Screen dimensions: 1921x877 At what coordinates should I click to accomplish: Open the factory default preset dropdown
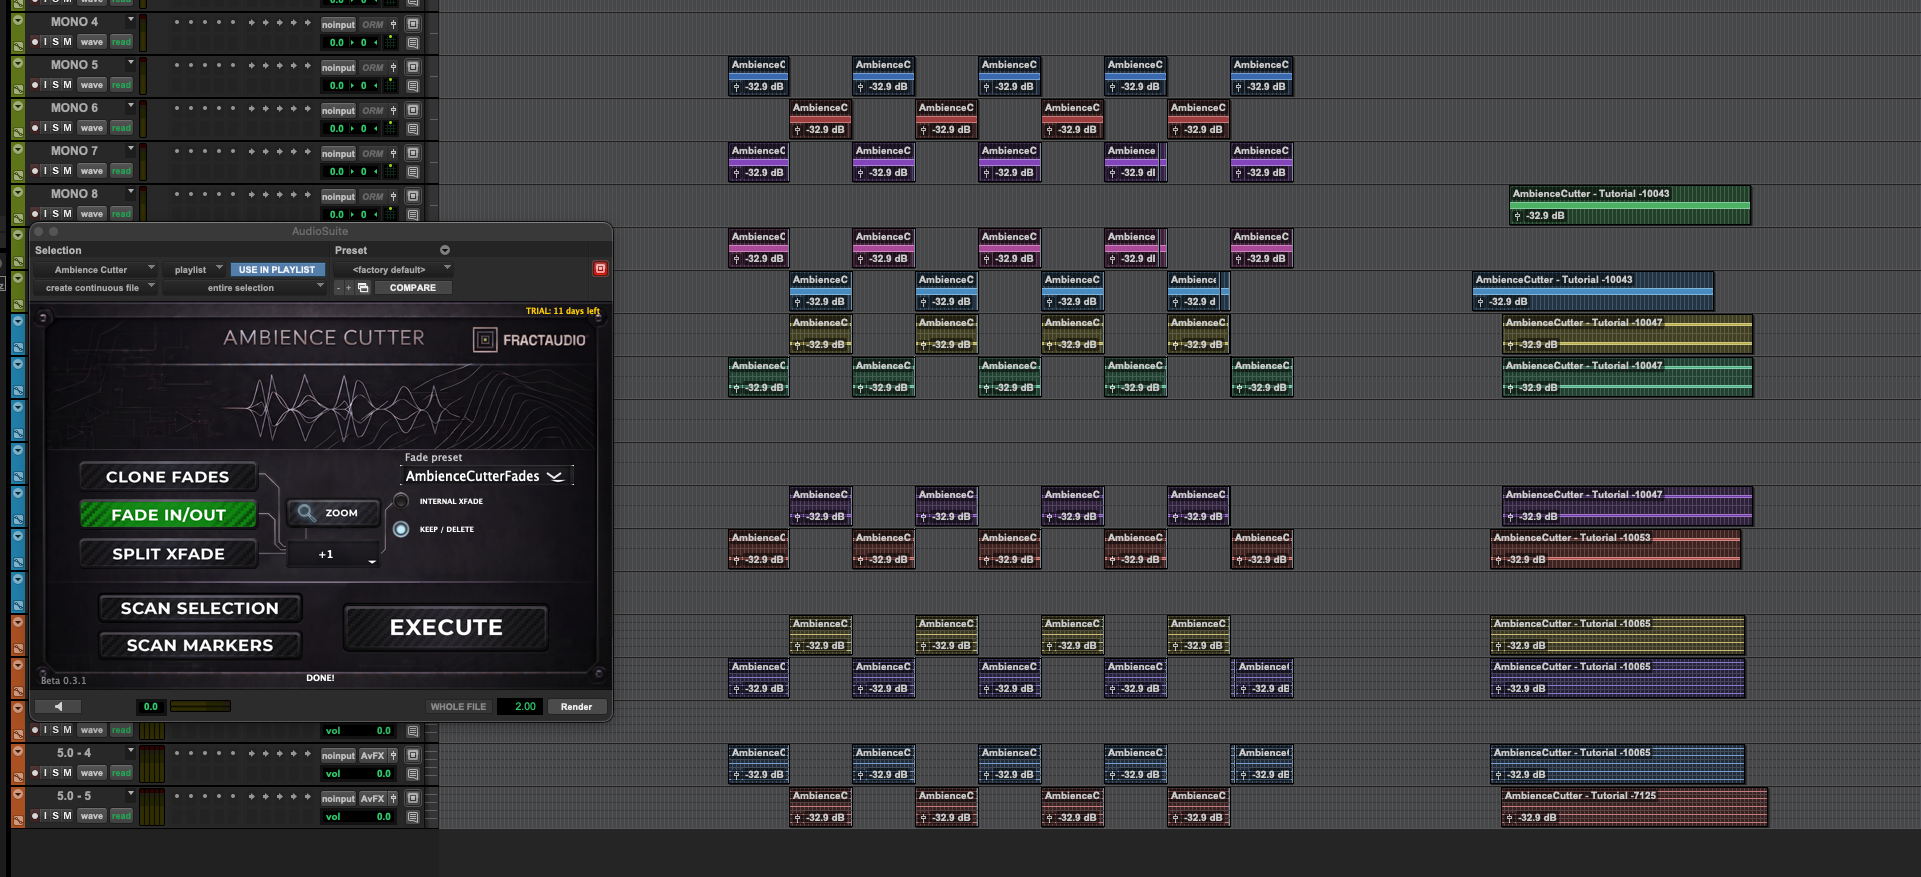393,270
